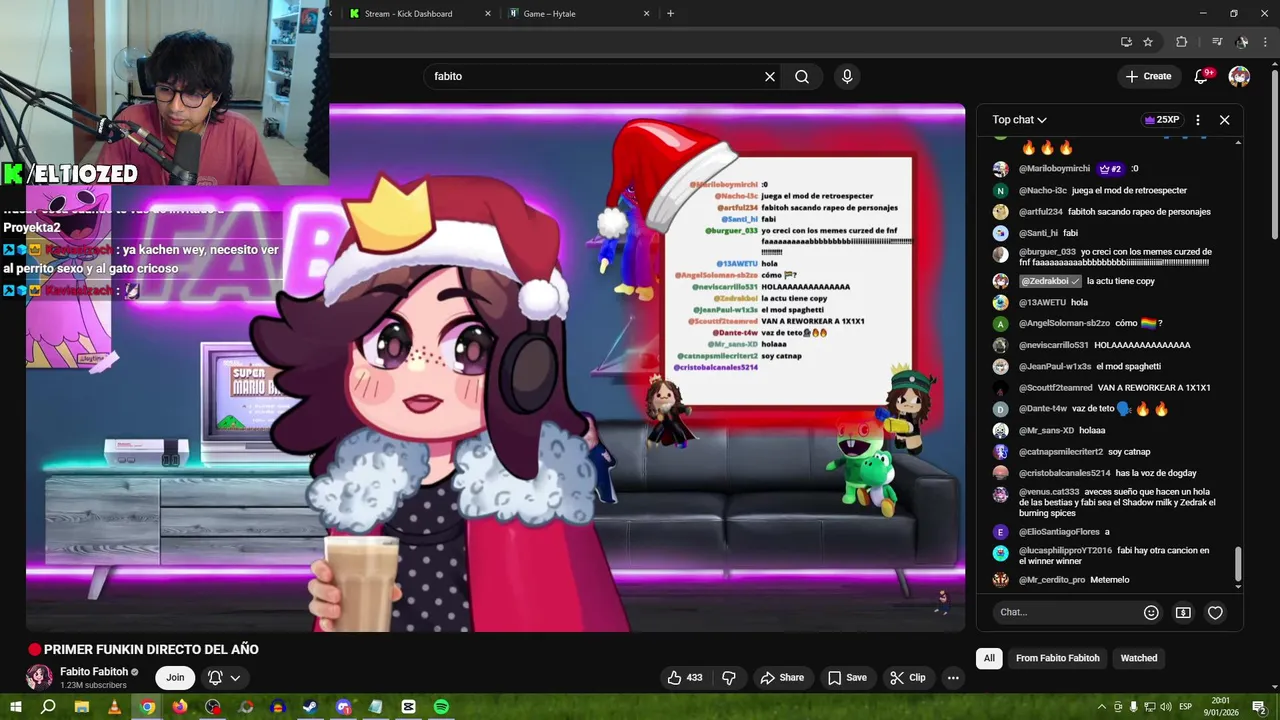Select the From Fabito Fabitoh chip
Image resolution: width=1280 pixels, height=720 pixels.
pos(1057,658)
